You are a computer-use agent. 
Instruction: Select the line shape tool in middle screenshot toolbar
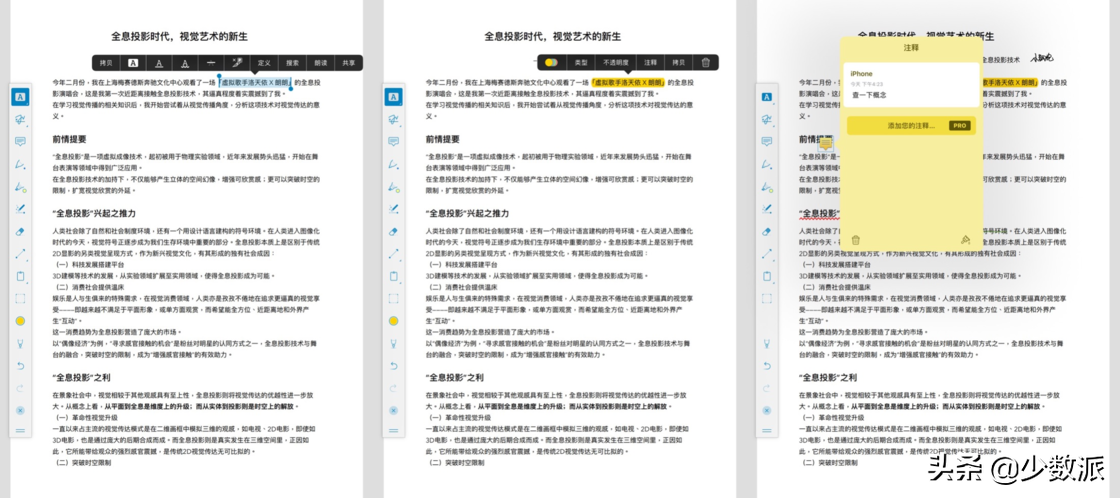tap(394, 254)
